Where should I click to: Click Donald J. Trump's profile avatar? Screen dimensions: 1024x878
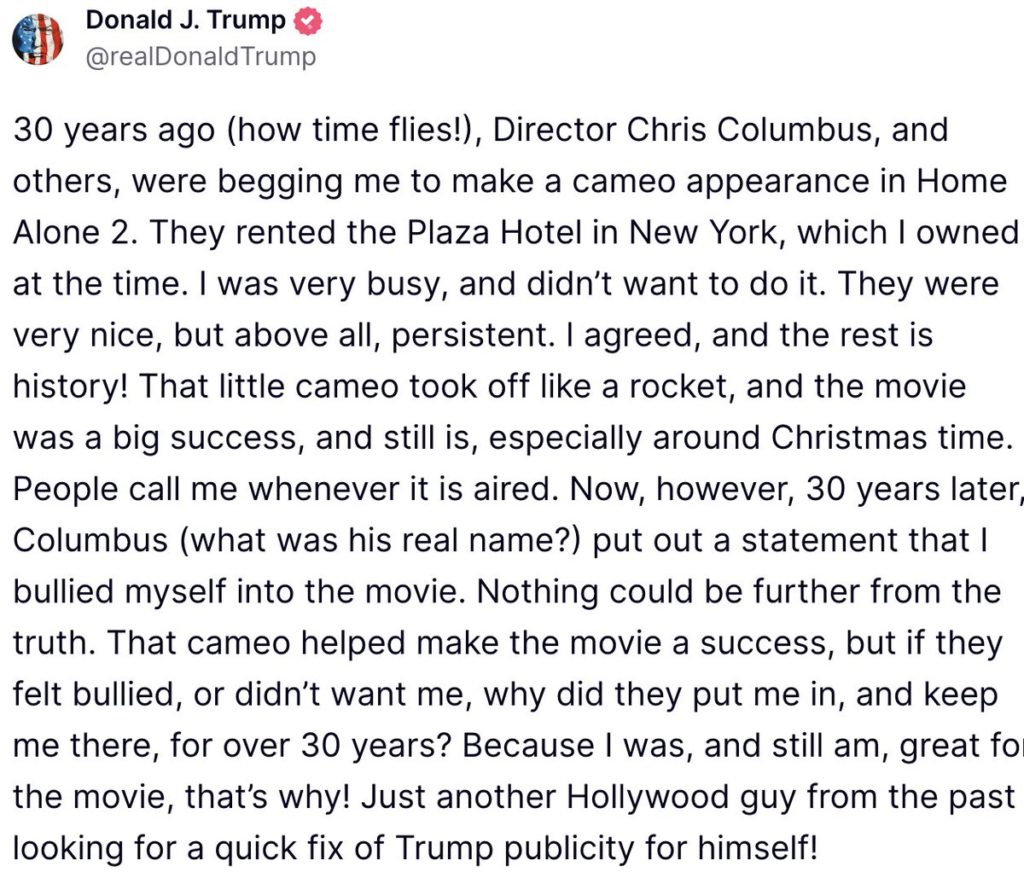(x=38, y=40)
